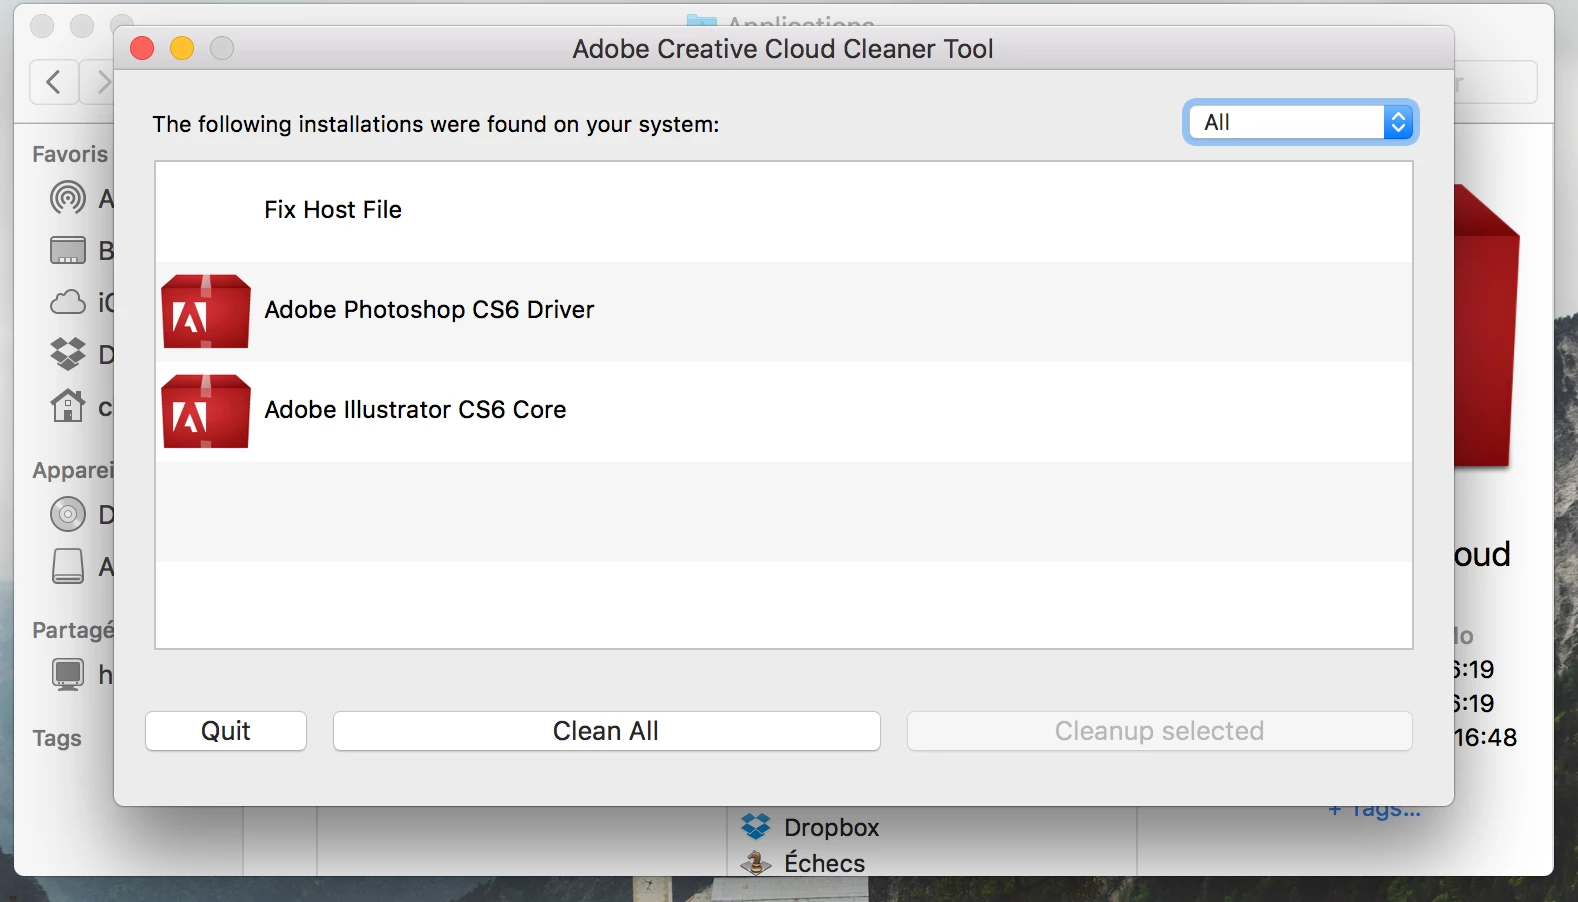
Task: Click the Illustrator CS6 Core Adobe box icon
Action: (205, 411)
